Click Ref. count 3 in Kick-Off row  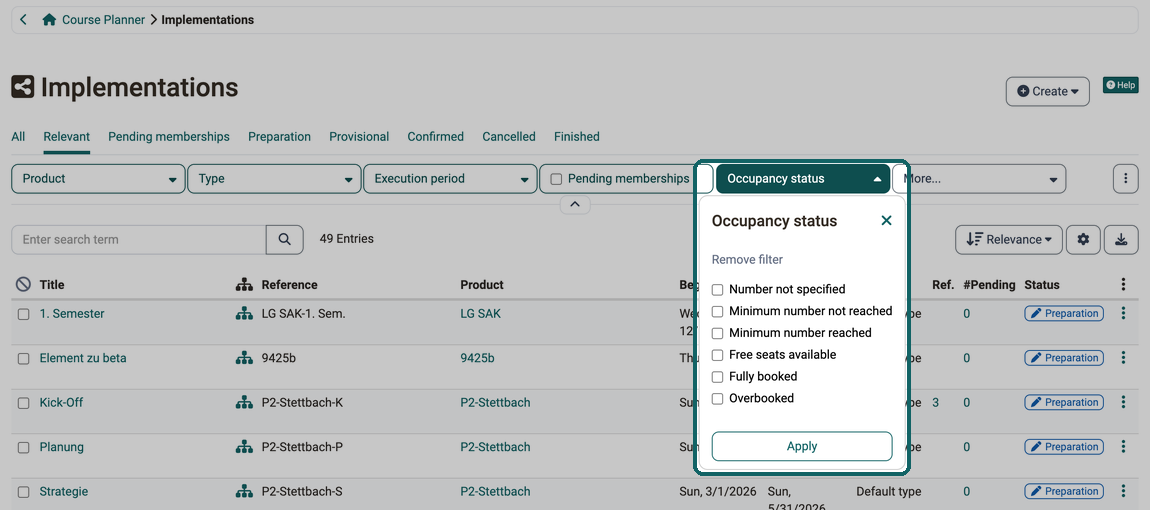pyautogui.click(x=935, y=402)
